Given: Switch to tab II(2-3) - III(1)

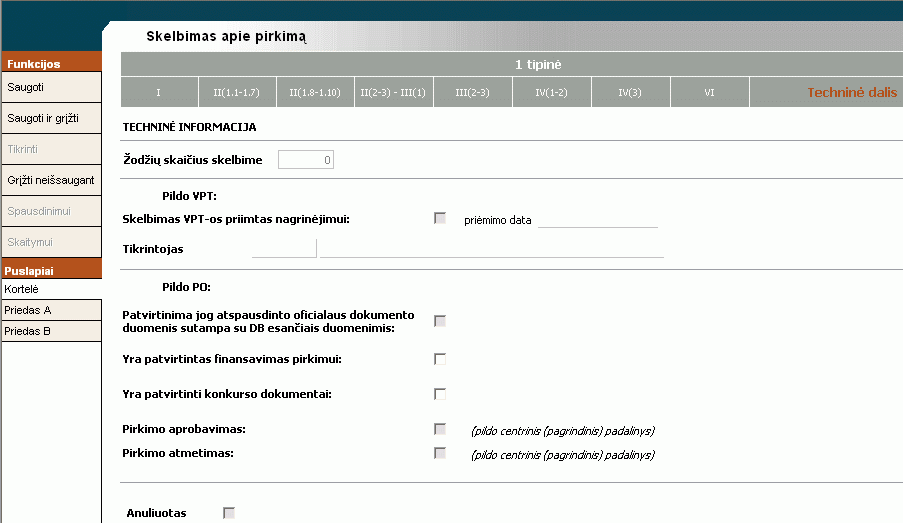Looking at the screenshot, I should tap(393, 92).
